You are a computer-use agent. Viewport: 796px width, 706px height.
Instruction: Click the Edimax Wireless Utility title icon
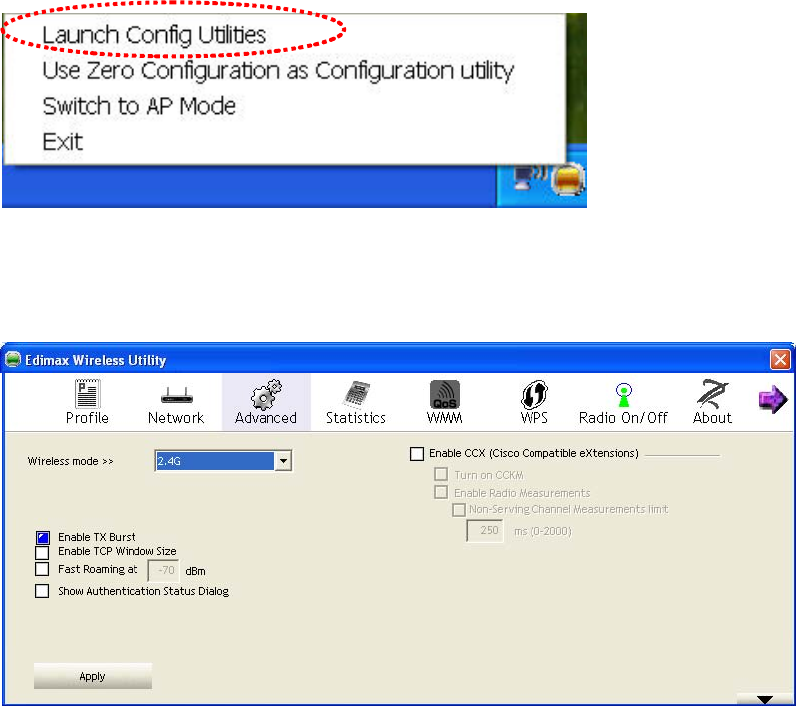(x=13, y=359)
